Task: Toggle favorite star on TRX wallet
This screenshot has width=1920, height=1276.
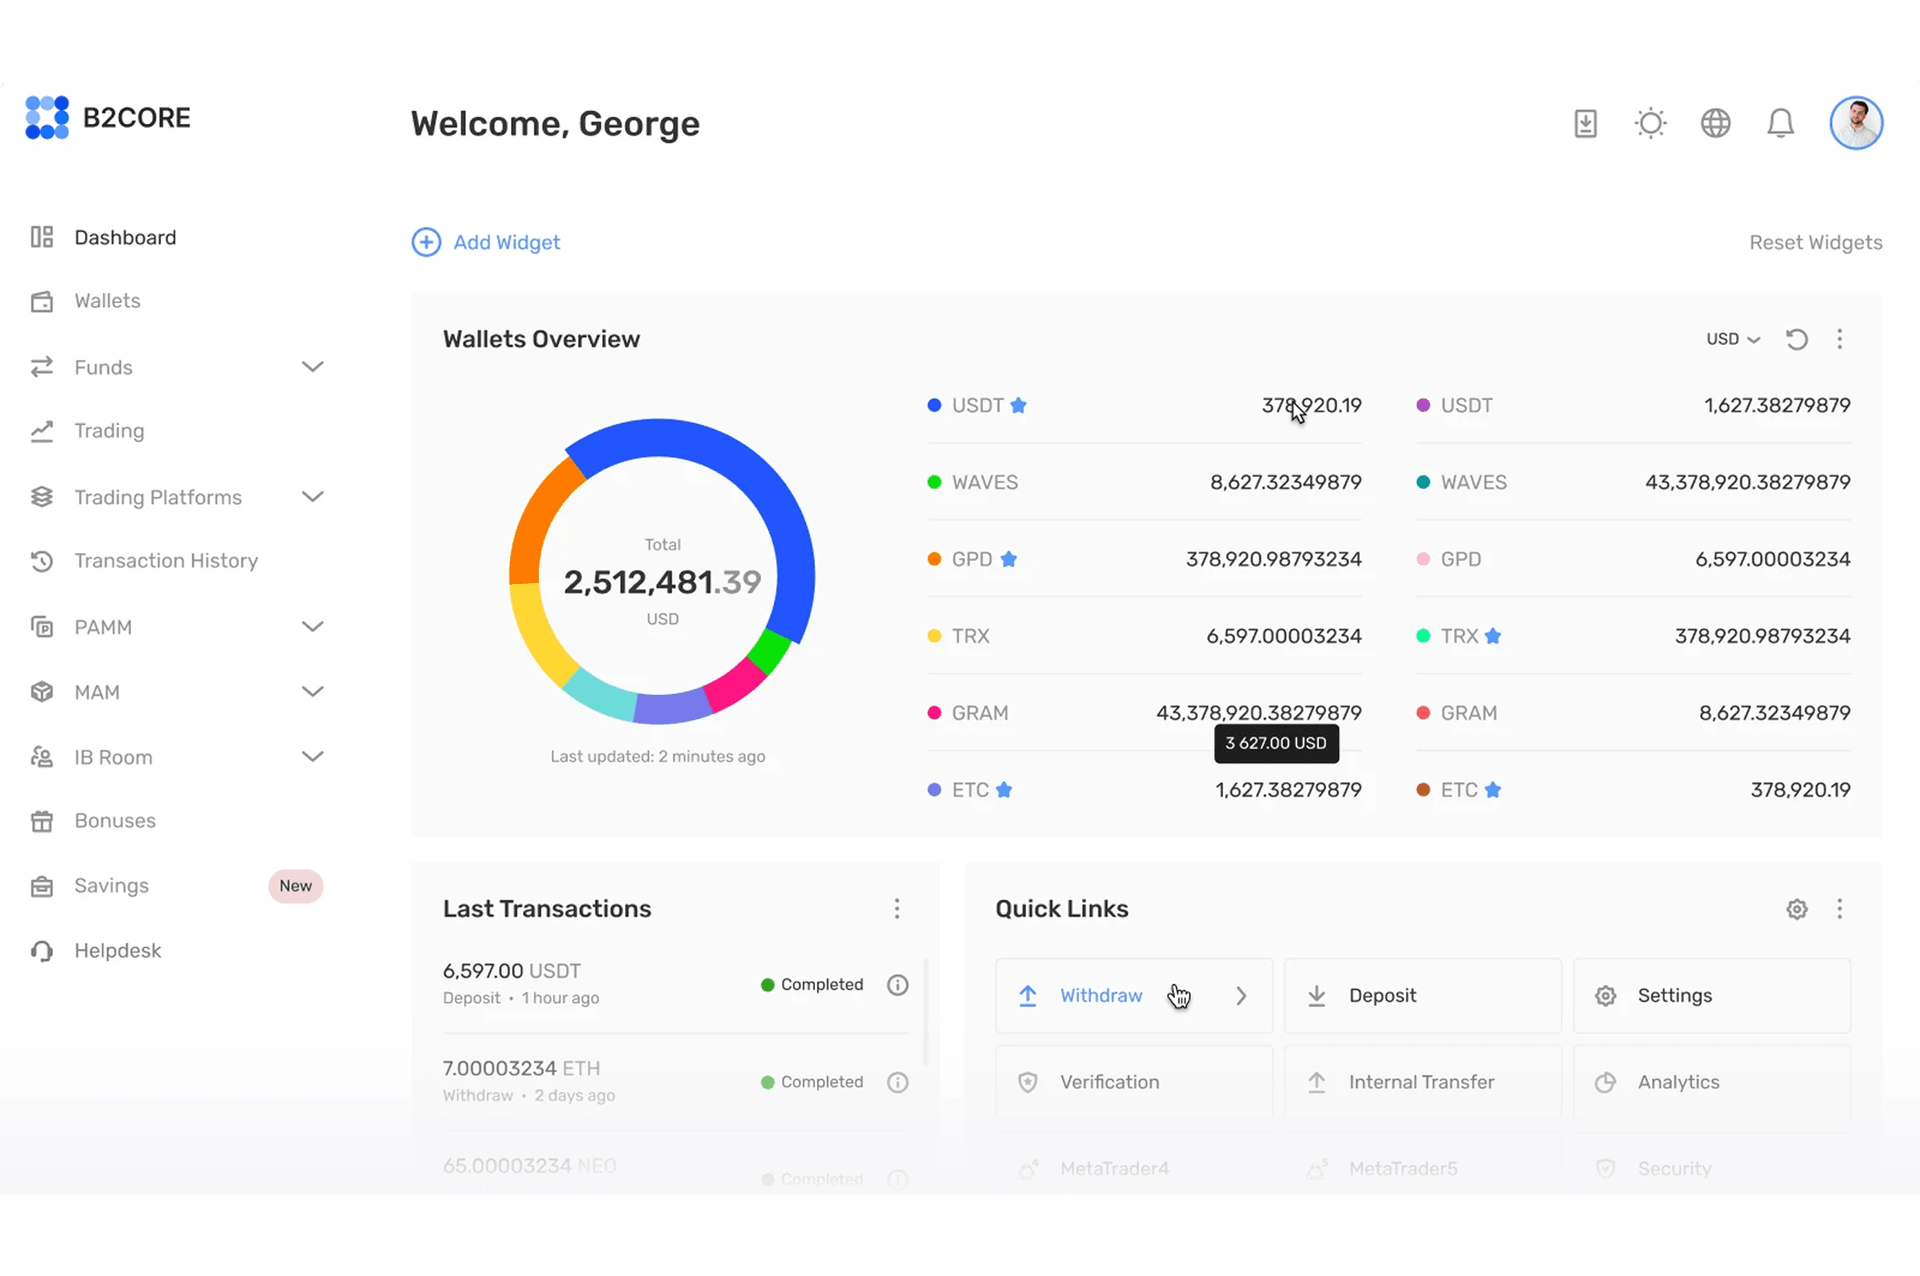Action: click(1492, 636)
